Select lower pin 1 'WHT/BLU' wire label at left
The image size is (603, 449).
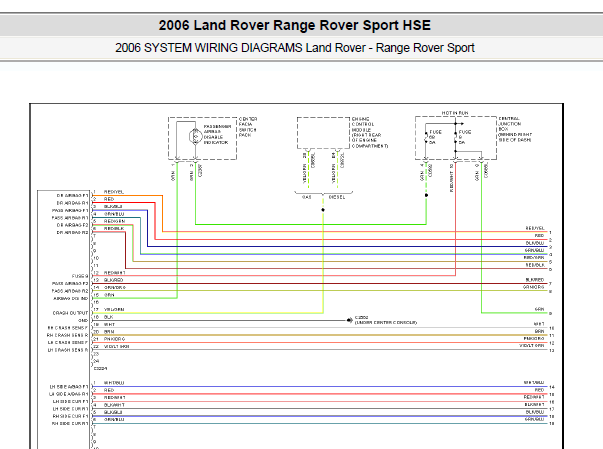[x=114, y=383]
